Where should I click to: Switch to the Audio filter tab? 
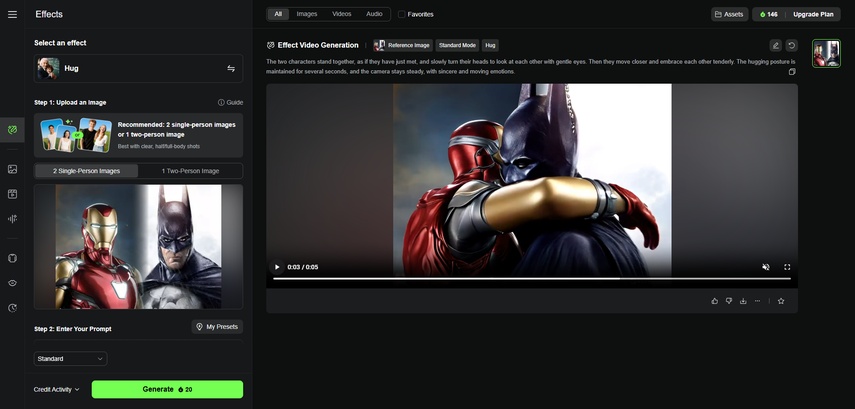(373, 14)
